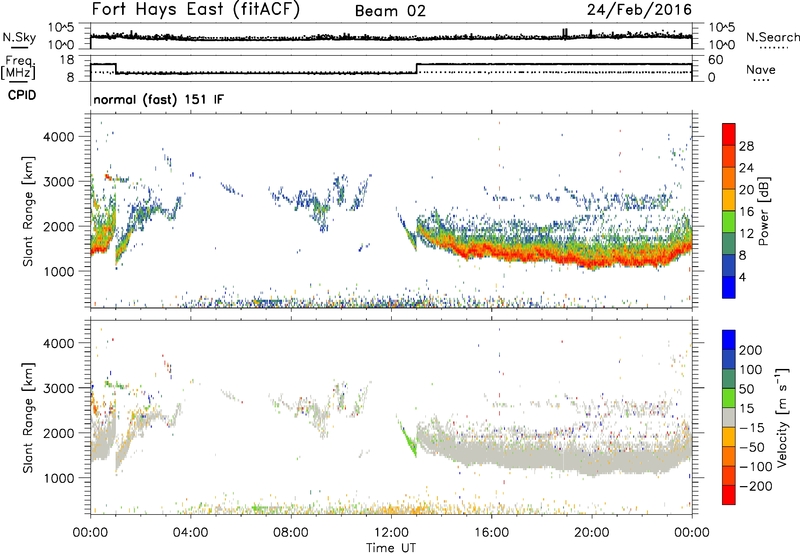The image size is (800, 554).
Task: Select the 'Freq. [MHz]' axis label
Action: (18, 67)
